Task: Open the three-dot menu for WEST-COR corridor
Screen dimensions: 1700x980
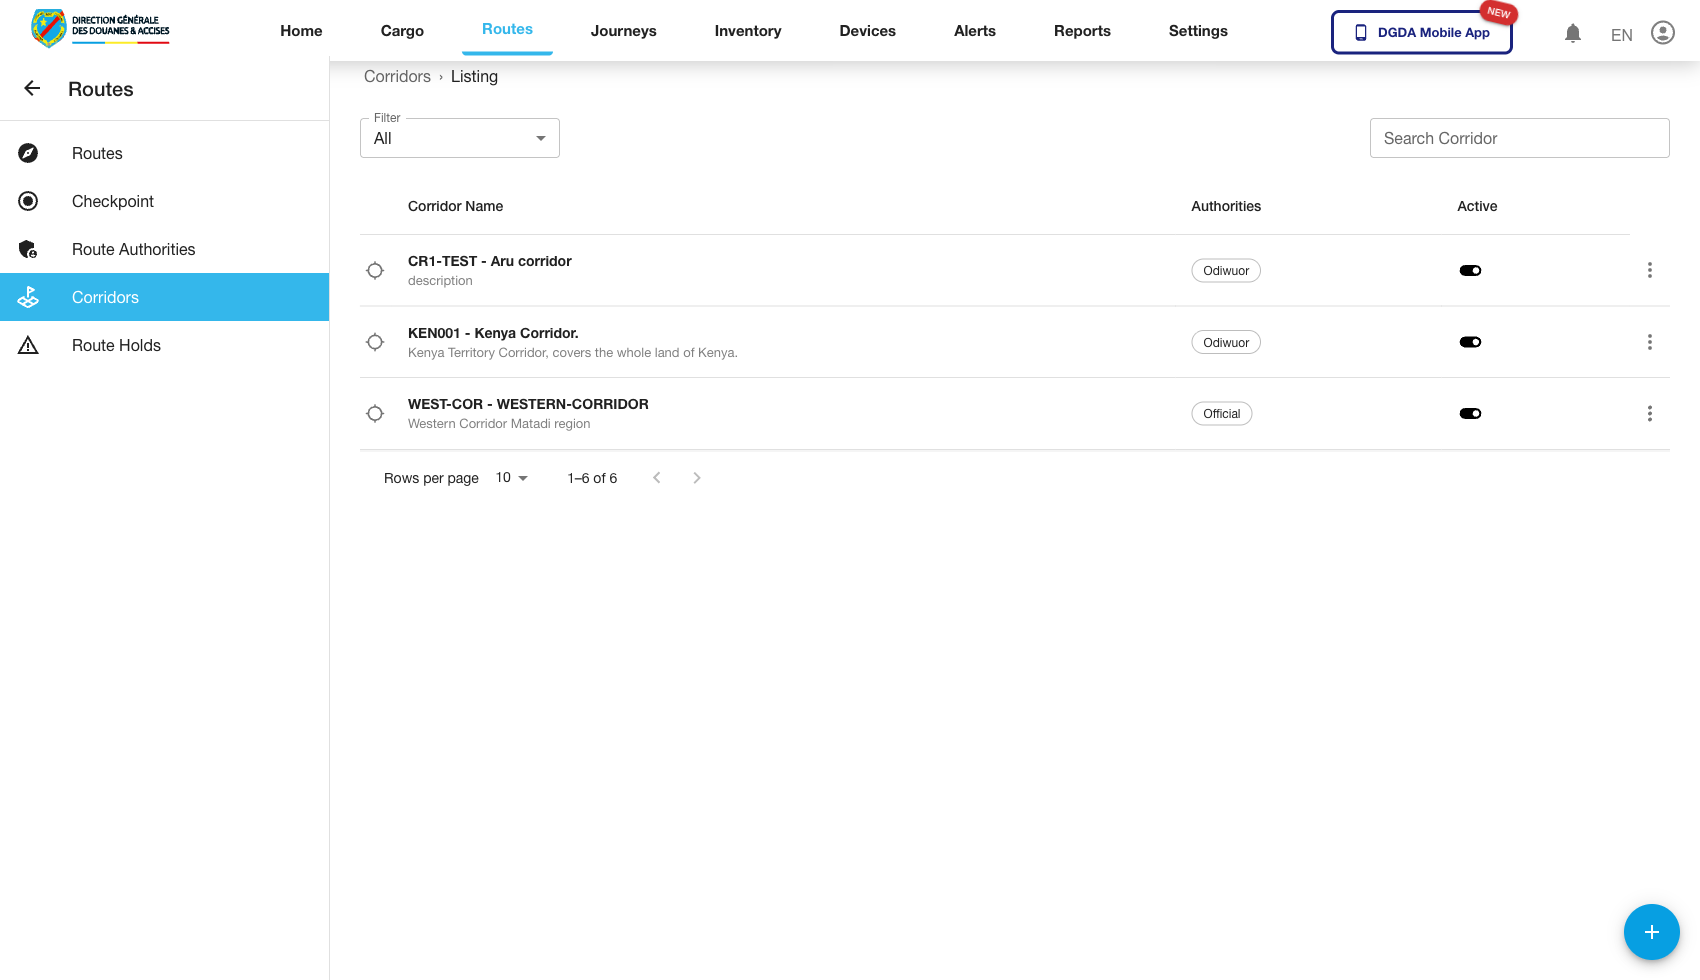Action: tap(1649, 414)
